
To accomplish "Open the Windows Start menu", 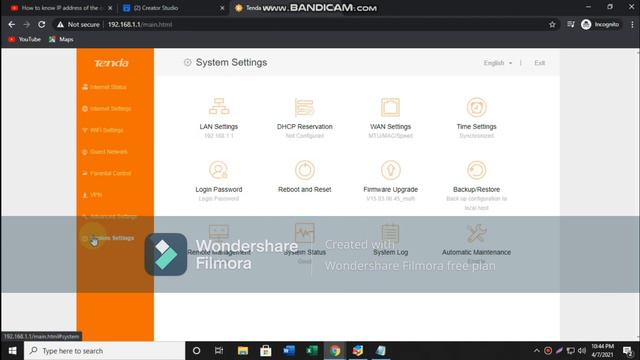I will [x=12, y=351].
